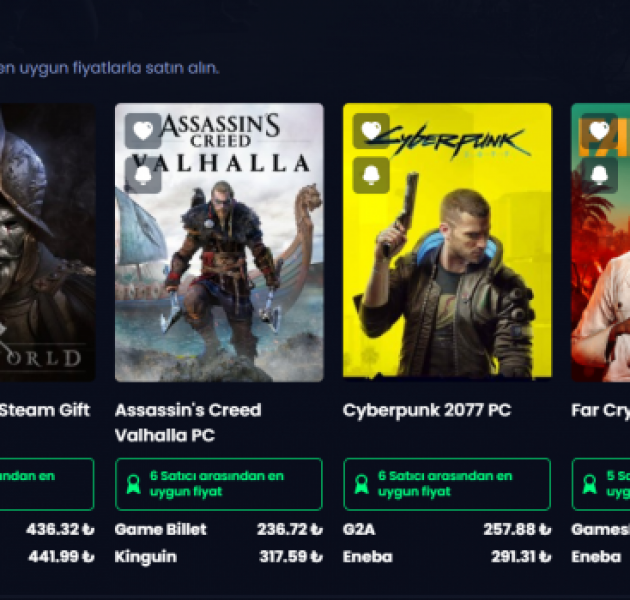Add Cyberpunk 2077 to favorites via heart icon
Viewport: 630px width, 600px height.
click(x=371, y=131)
